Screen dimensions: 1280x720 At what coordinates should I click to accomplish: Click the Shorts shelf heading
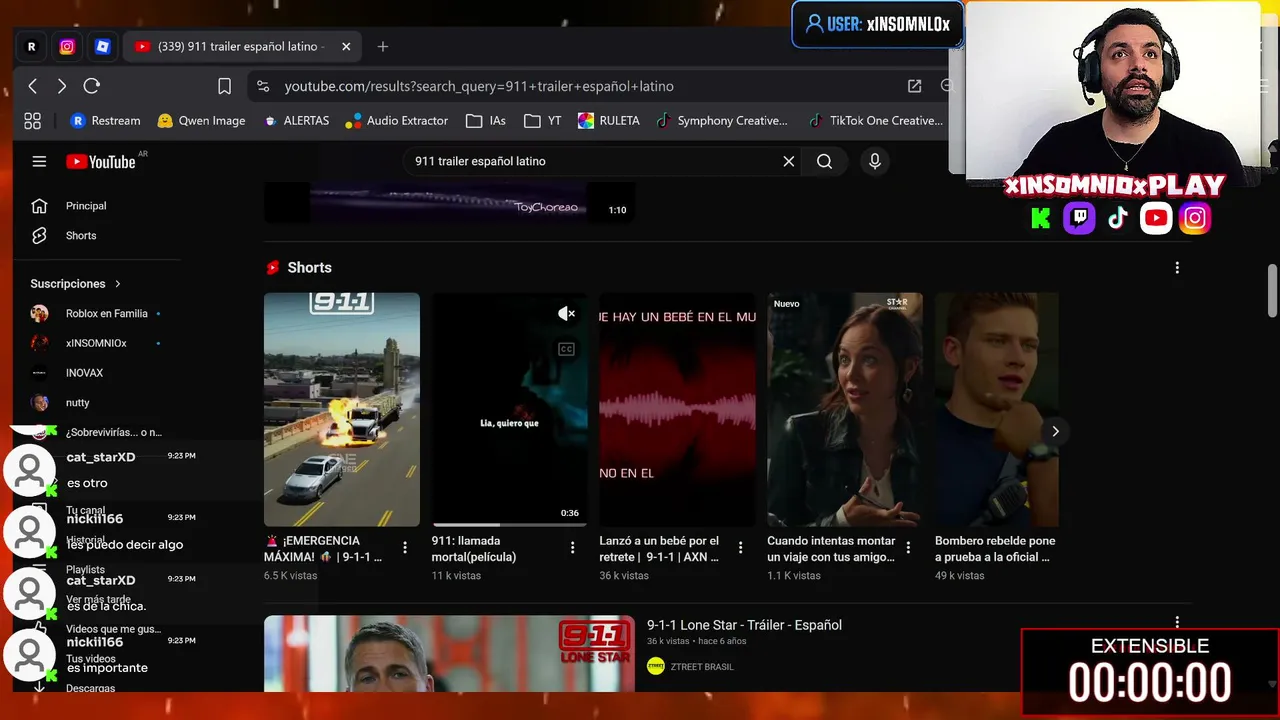tap(309, 268)
